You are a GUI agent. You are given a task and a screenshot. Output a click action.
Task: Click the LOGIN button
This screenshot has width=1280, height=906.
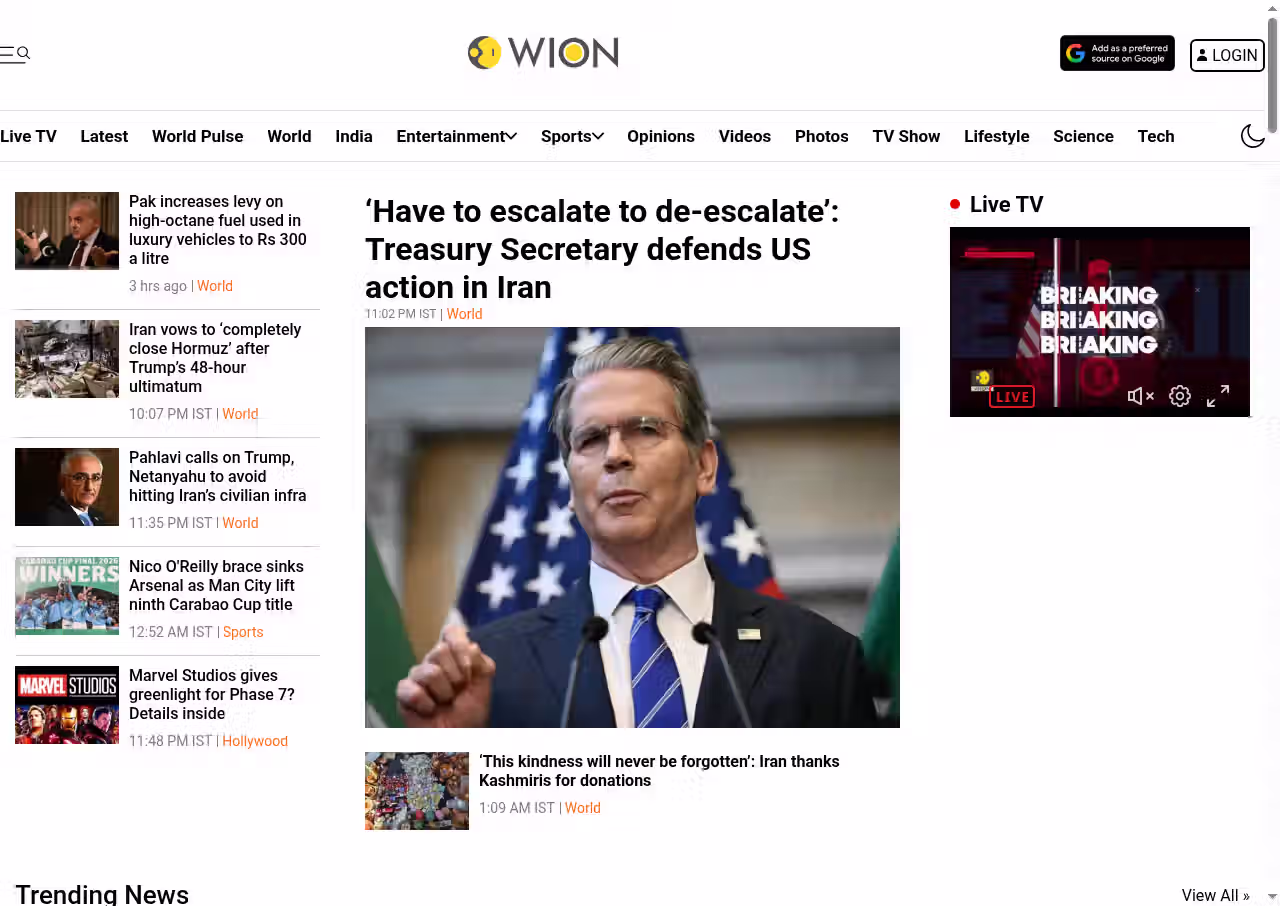tap(1227, 55)
